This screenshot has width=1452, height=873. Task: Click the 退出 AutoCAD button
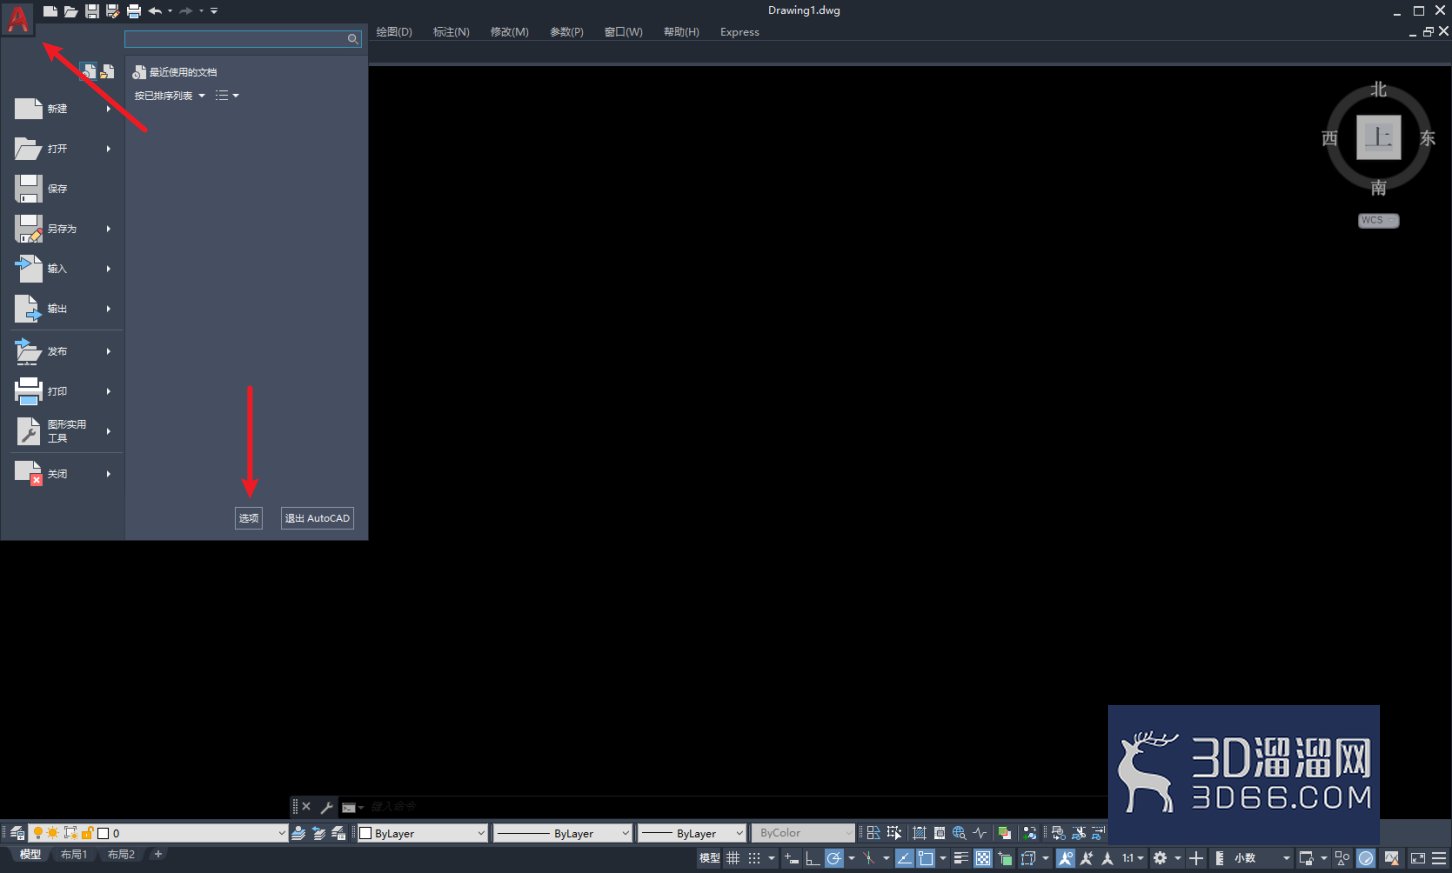pos(317,518)
